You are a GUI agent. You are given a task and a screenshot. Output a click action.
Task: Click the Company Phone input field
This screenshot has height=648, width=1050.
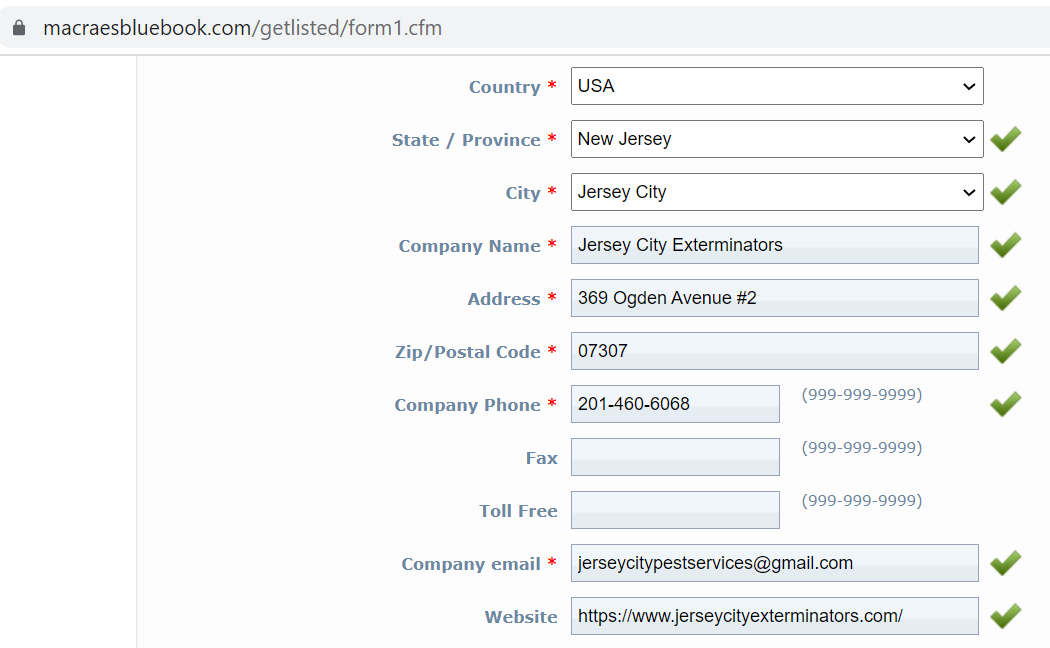[675, 404]
